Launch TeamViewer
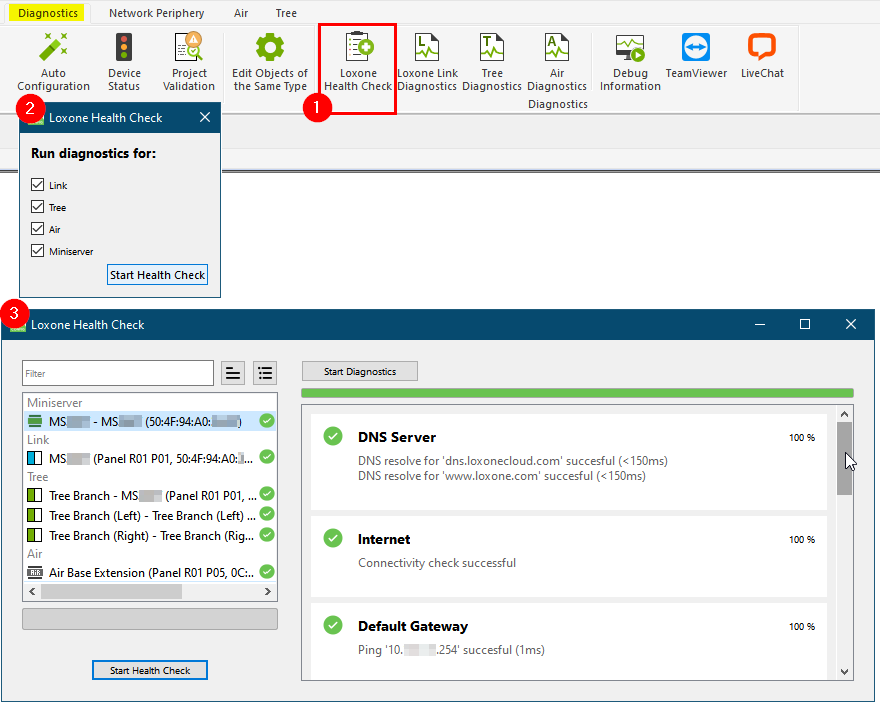Screen dimensions: 880x707 click(x=696, y=55)
